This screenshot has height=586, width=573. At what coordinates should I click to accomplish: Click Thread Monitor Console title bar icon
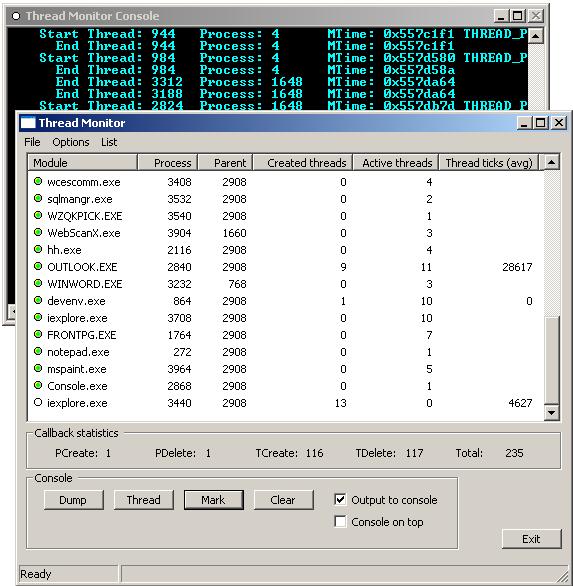click(16, 16)
